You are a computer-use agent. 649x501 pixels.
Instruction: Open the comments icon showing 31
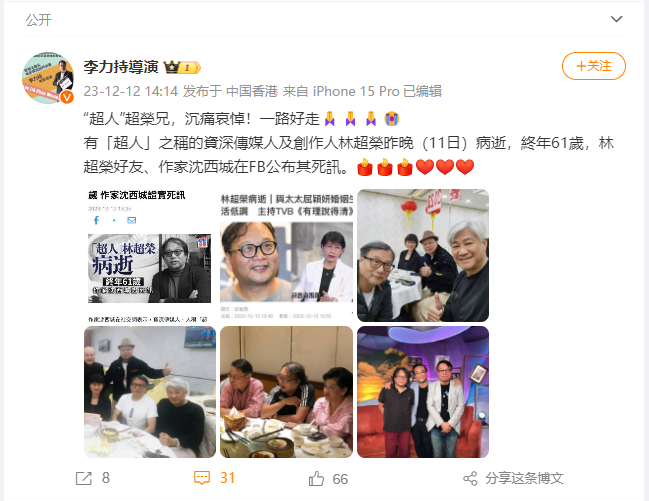(x=202, y=478)
